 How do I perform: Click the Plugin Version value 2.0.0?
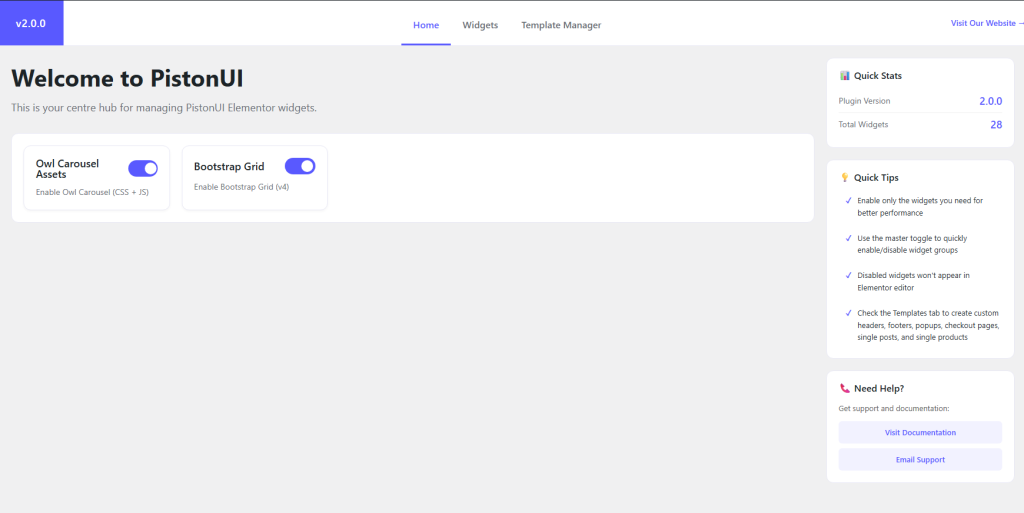click(990, 101)
